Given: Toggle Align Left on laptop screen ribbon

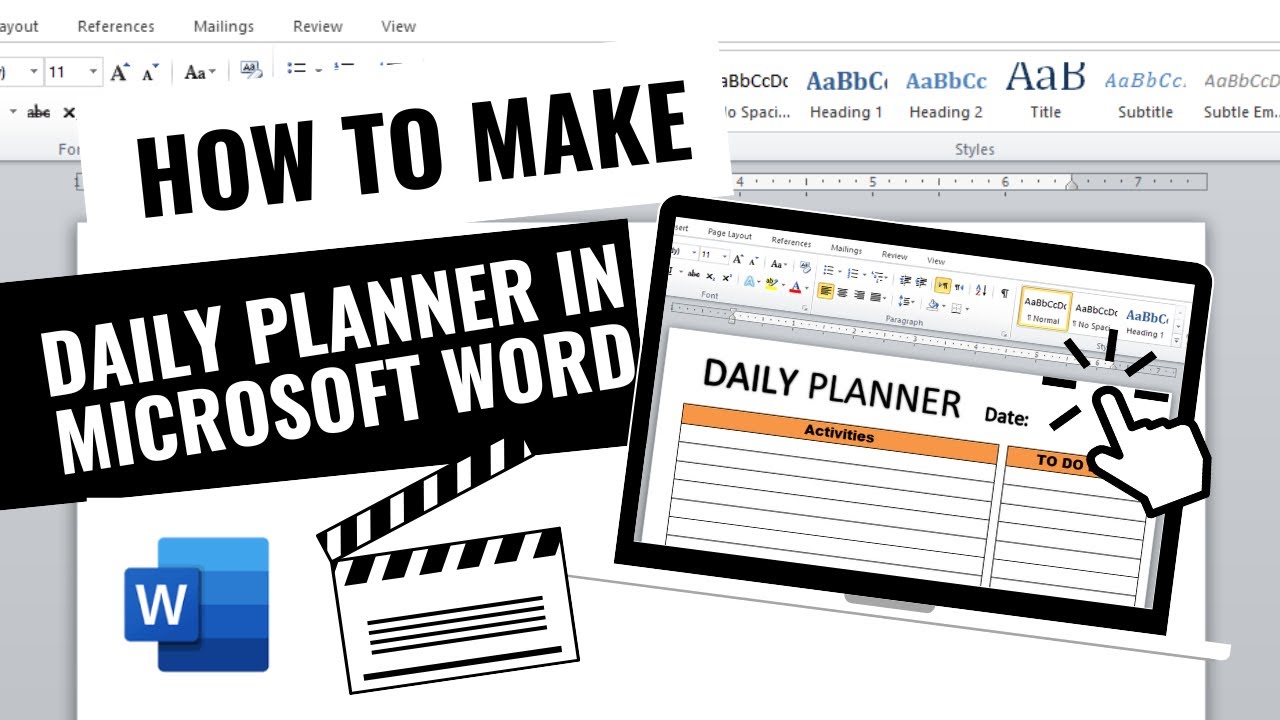Looking at the screenshot, I should point(825,290).
